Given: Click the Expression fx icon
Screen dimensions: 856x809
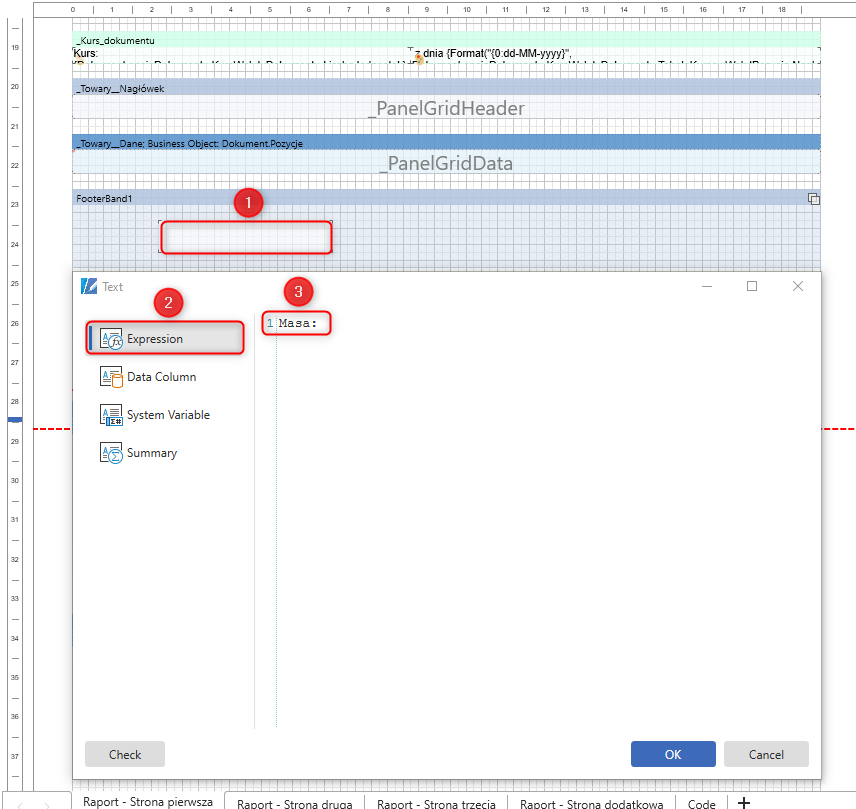Looking at the screenshot, I should click(x=111, y=339).
